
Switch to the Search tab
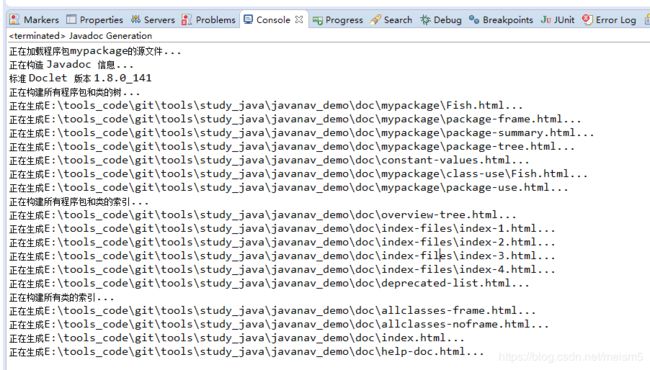pos(391,20)
